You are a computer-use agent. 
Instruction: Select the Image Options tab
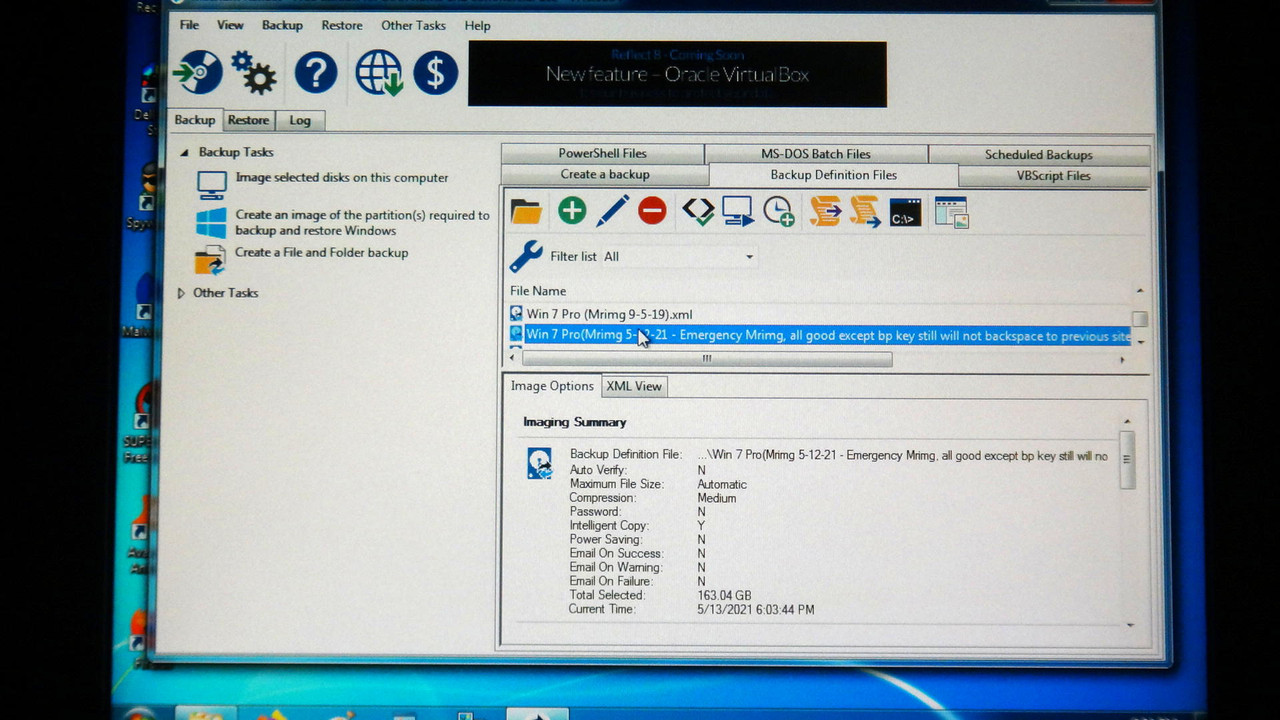(552, 386)
